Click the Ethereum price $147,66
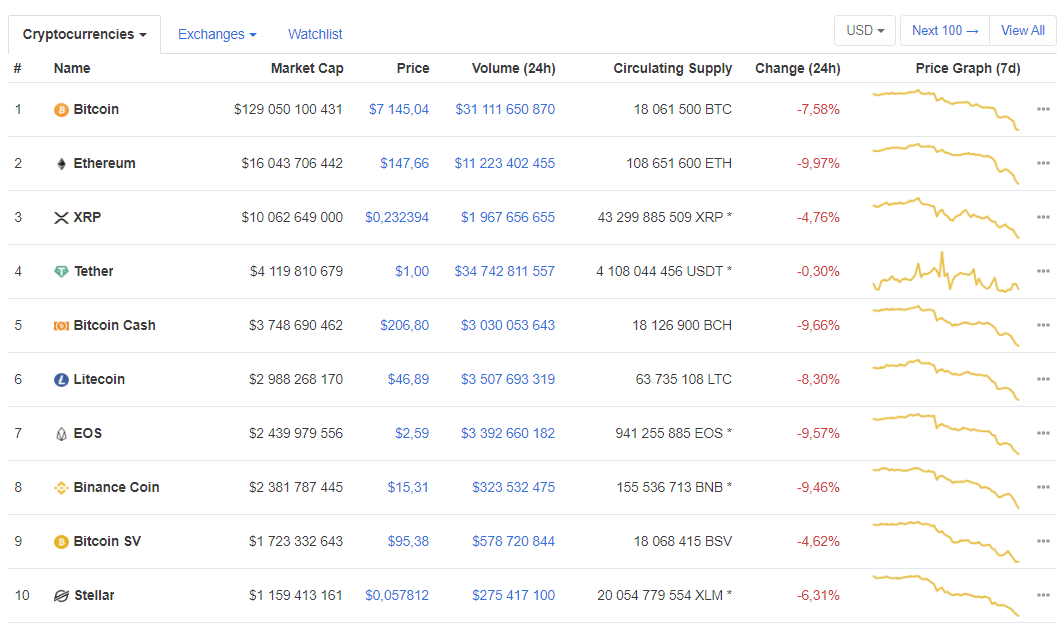The width and height of the screenshot is (1064, 625). tap(404, 164)
